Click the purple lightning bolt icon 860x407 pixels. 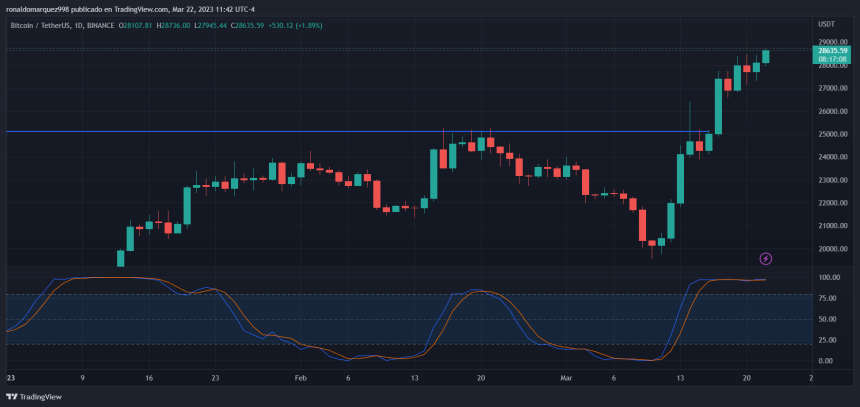(x=766, y=259)
